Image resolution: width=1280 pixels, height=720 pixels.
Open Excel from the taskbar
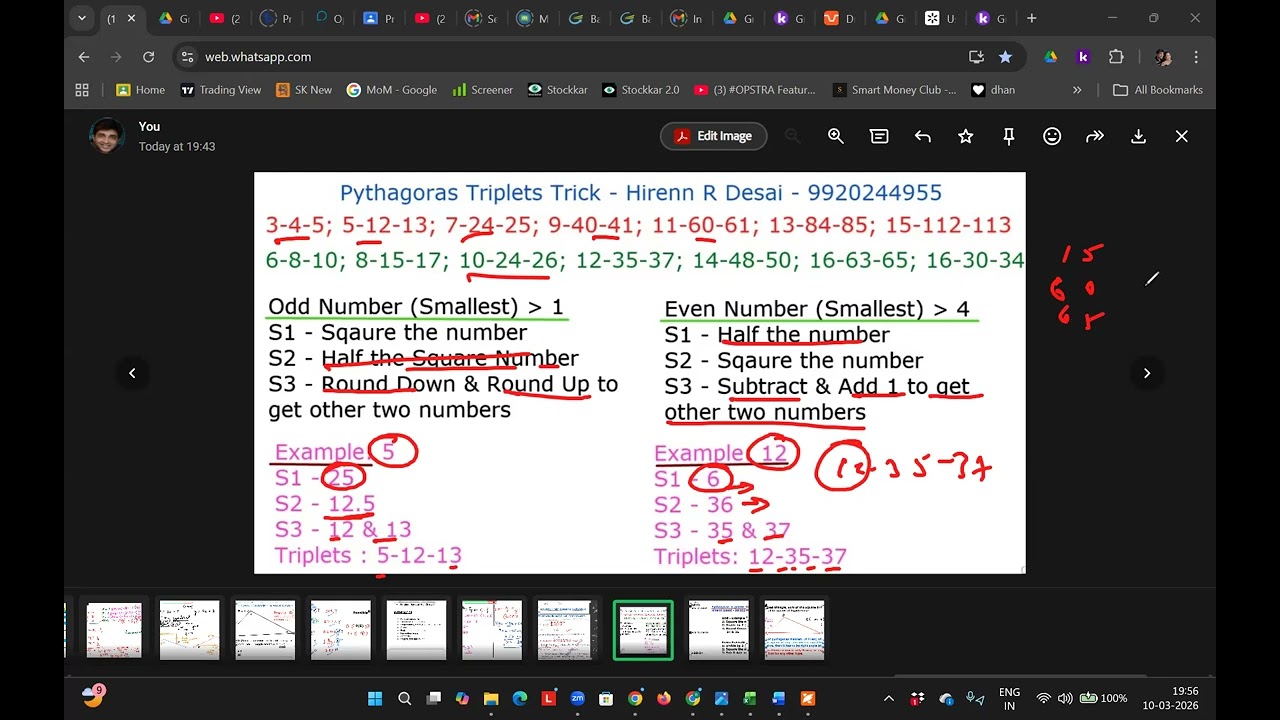750,699
